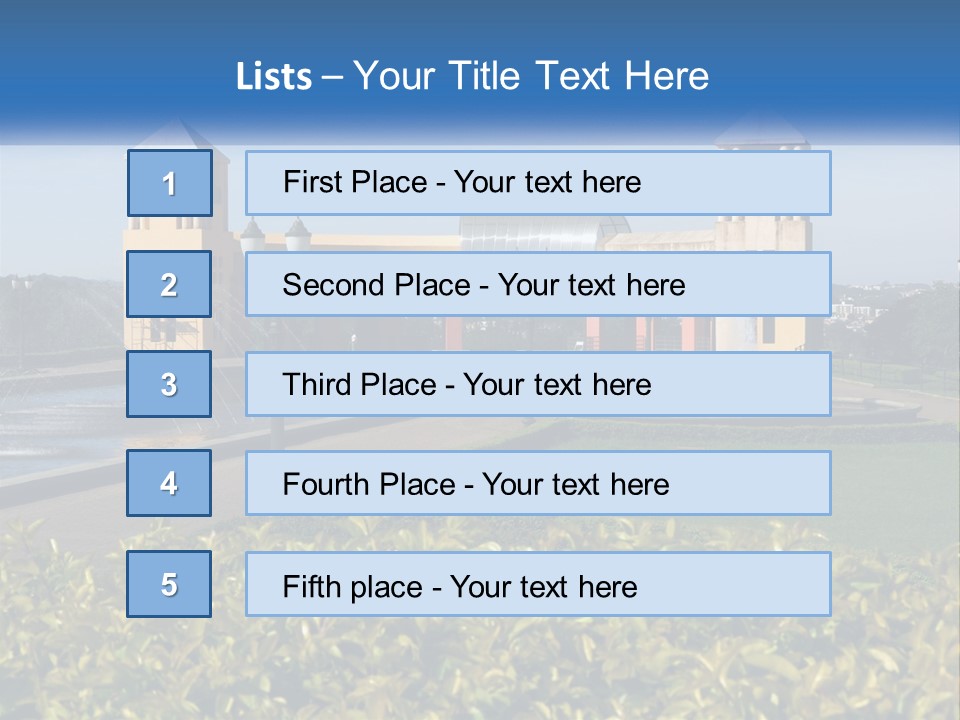The height and width of the screenshot is (720, 960).
Task: Select the "Your Title Text Here" title text
Action: tap(531, 76)
